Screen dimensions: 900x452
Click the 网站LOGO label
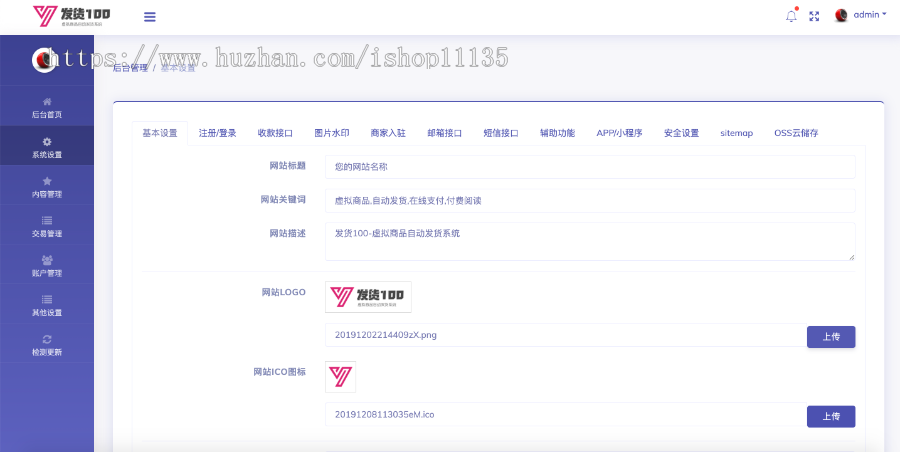[x=284, y=292]
